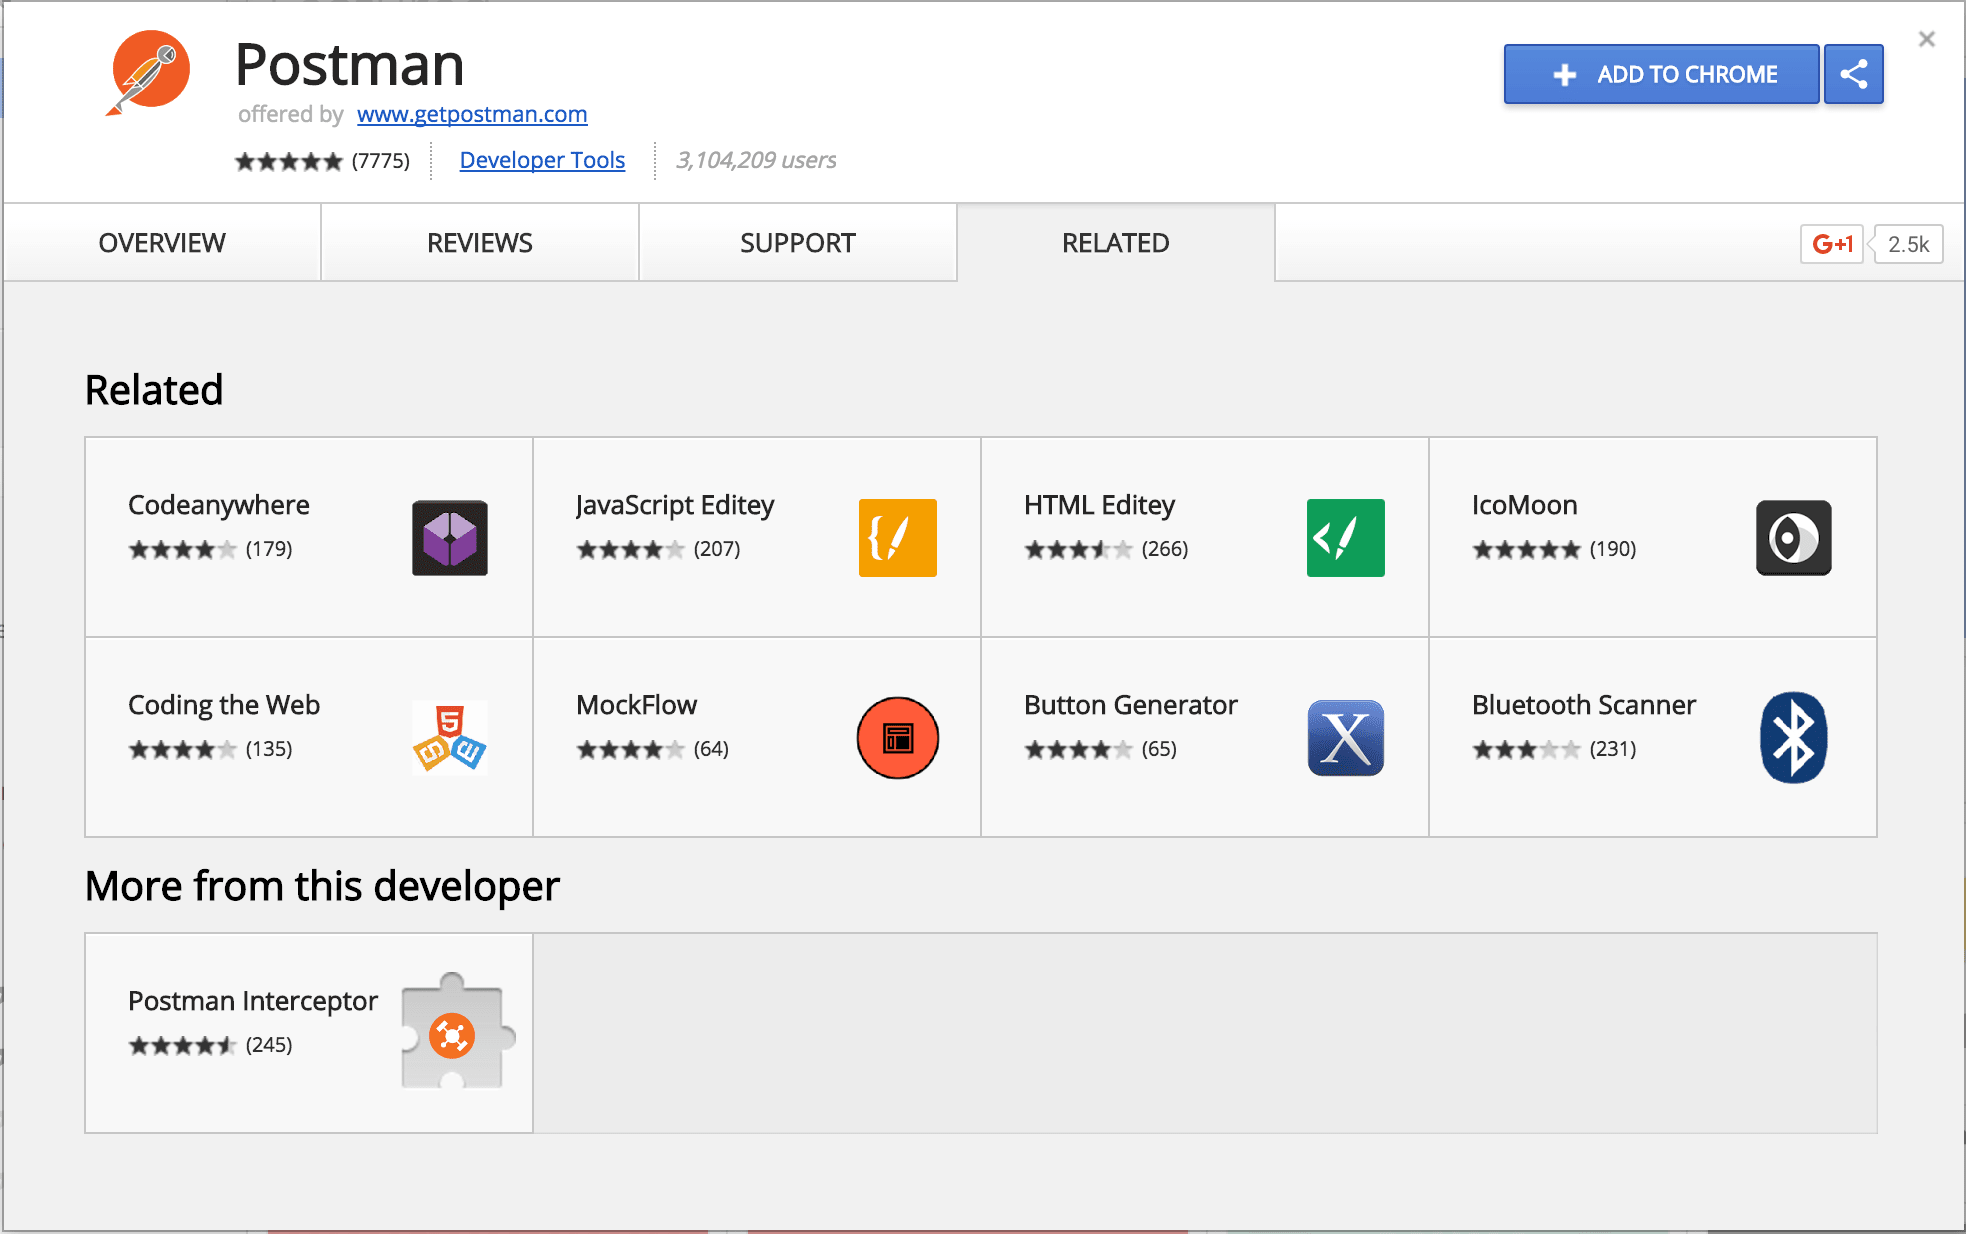1966x1234 pixels.
Task: Click the Postman app logo icon
Action: coord(148,72)
